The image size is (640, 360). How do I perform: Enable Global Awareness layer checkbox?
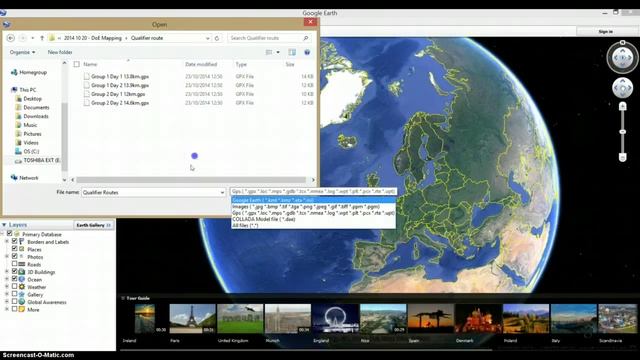(14, 302)
